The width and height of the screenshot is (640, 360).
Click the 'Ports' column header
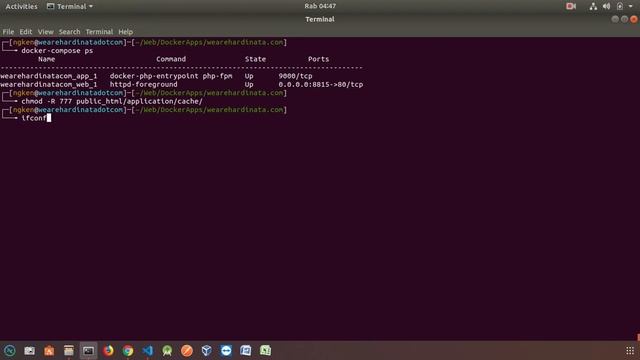click(x=318, y=59)
